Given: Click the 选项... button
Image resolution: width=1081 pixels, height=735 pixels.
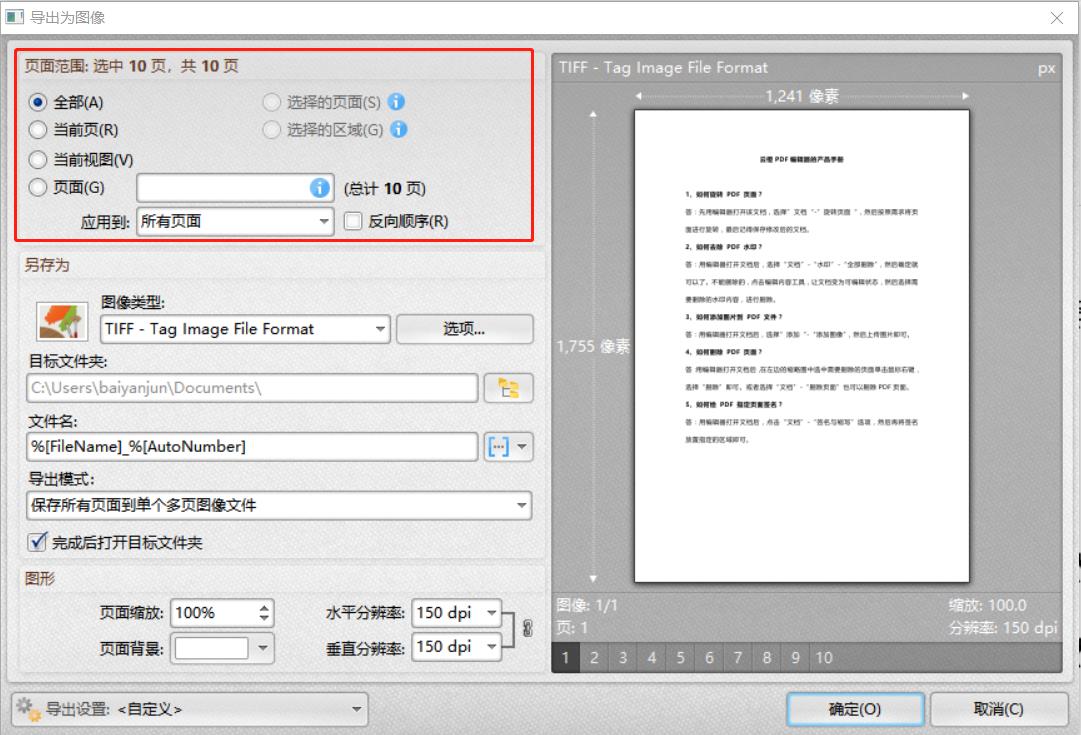Looking at the screenshot, I should click(x=464, y=329).
